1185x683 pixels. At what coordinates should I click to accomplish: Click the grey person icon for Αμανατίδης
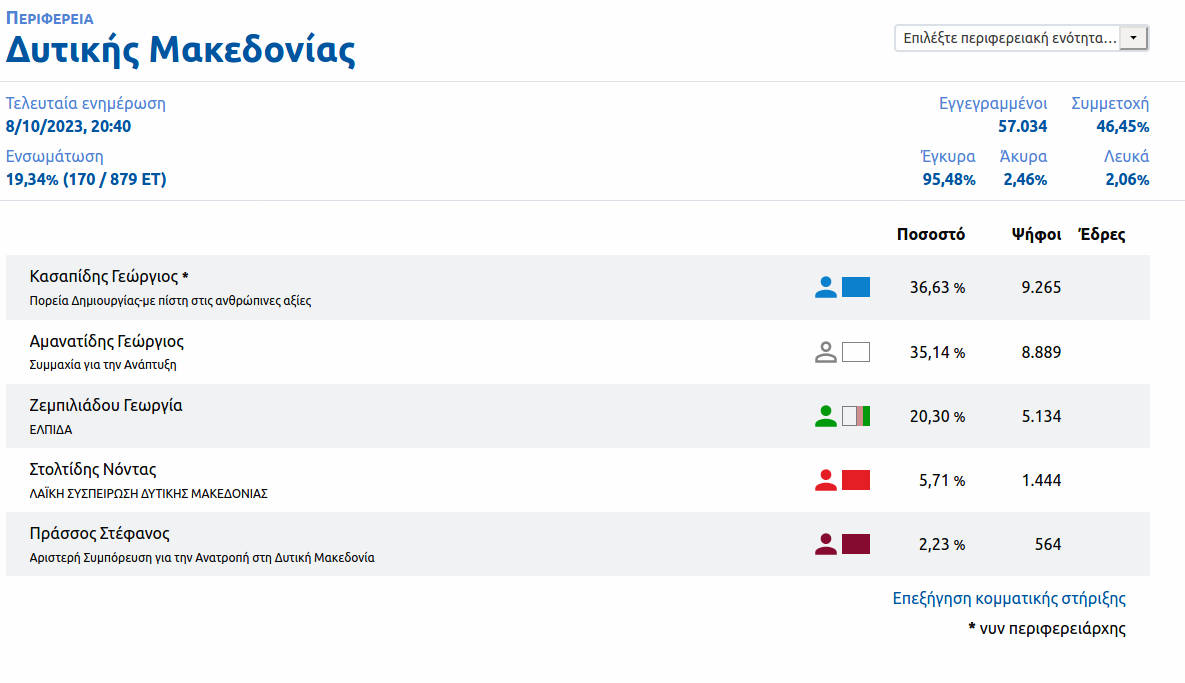pos(825,352)
